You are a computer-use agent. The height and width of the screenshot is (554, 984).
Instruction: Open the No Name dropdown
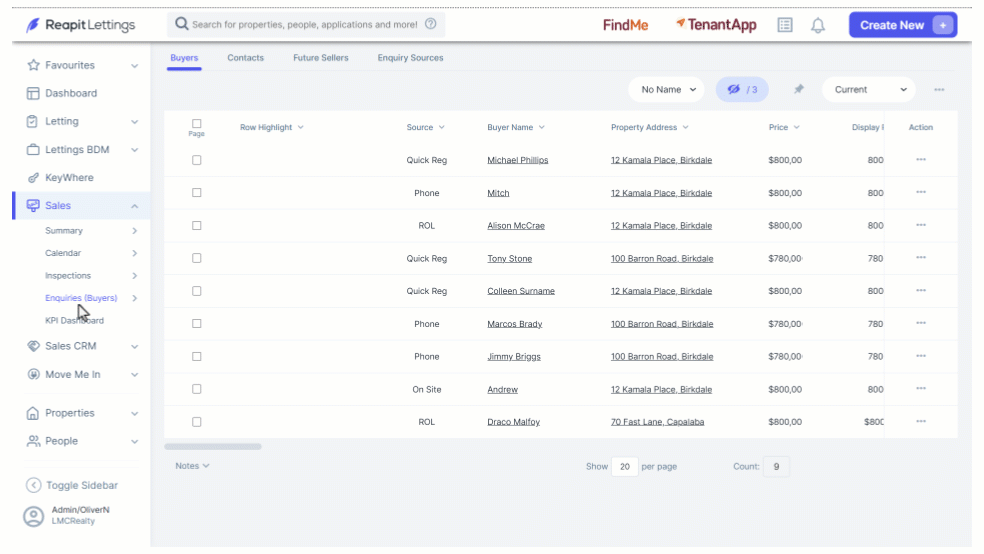(666, 90)
